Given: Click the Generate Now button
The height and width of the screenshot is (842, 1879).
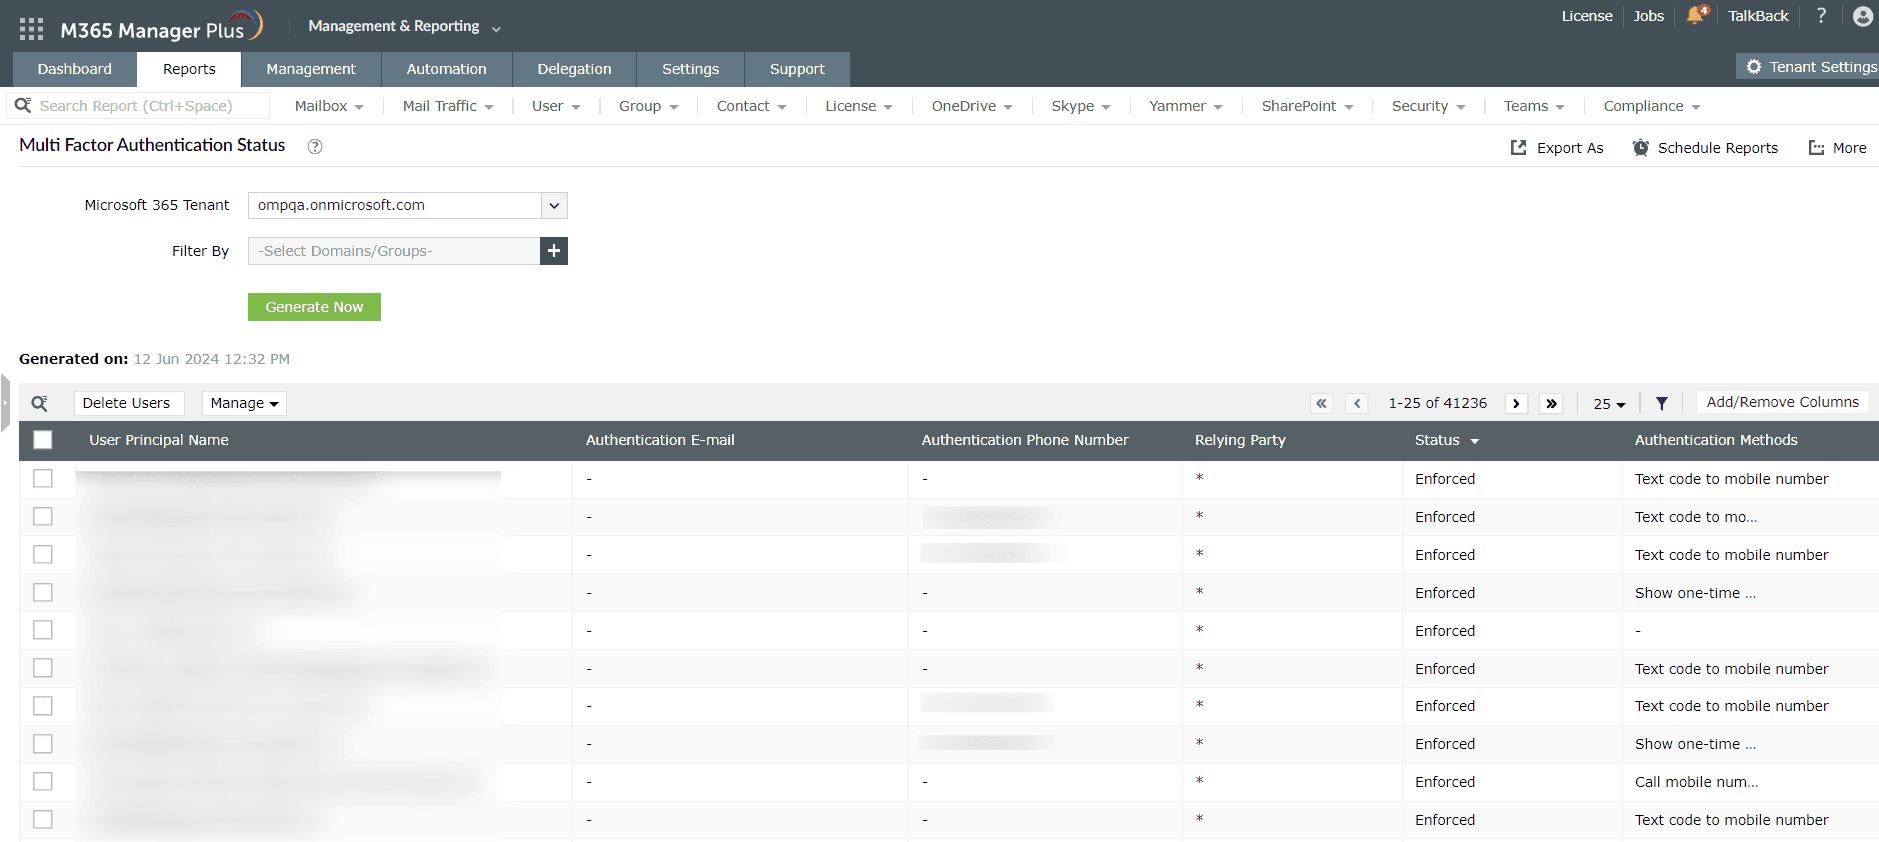Looking at the screenshot, I should pyautogui.click(x=314, y=307).
